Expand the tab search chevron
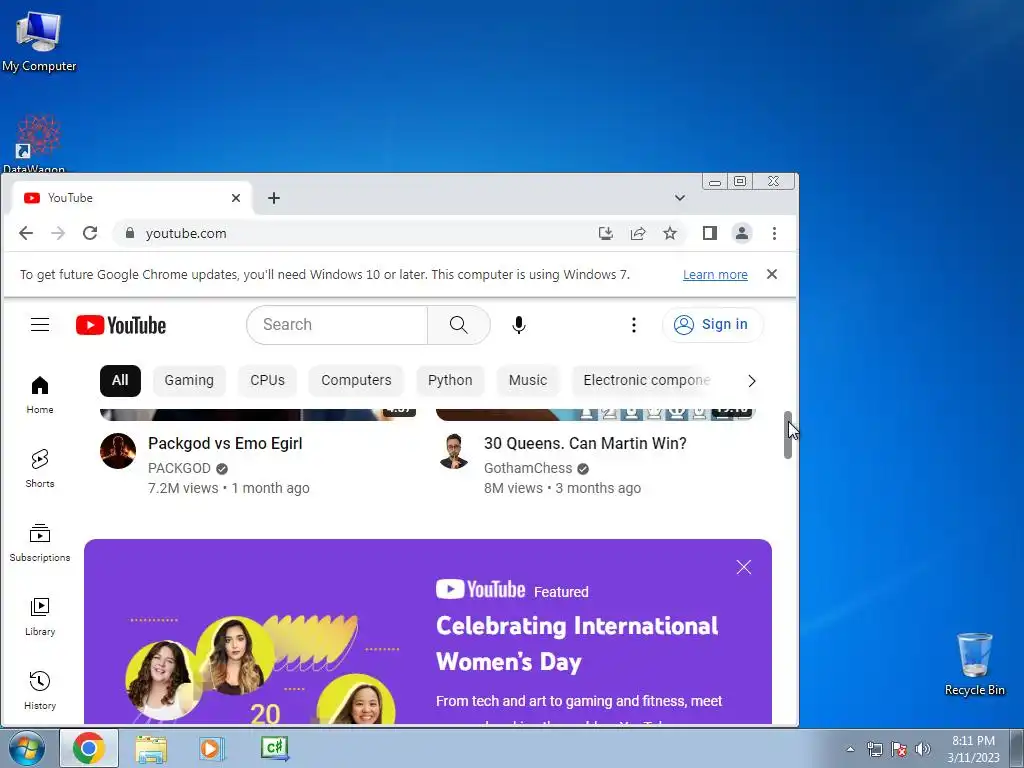1024x768 pixels. (x=680, y=198)
